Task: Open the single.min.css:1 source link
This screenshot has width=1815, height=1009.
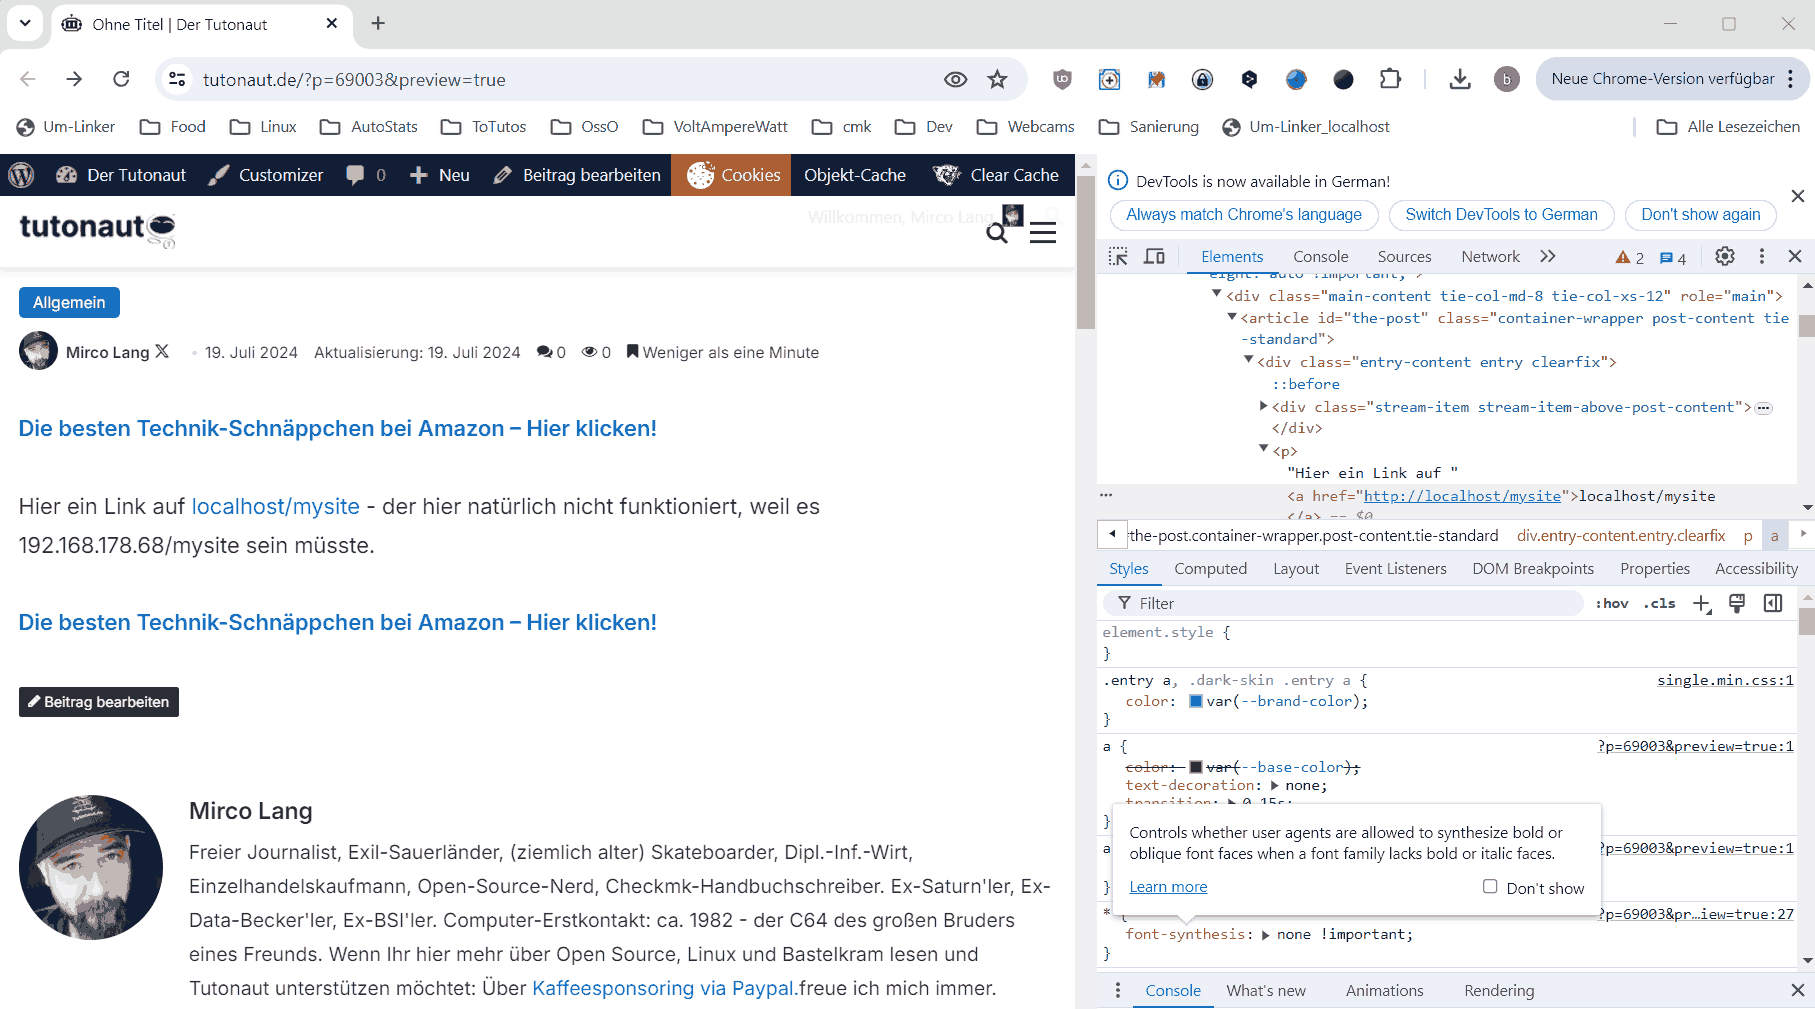Action: tap(1725, 680)
